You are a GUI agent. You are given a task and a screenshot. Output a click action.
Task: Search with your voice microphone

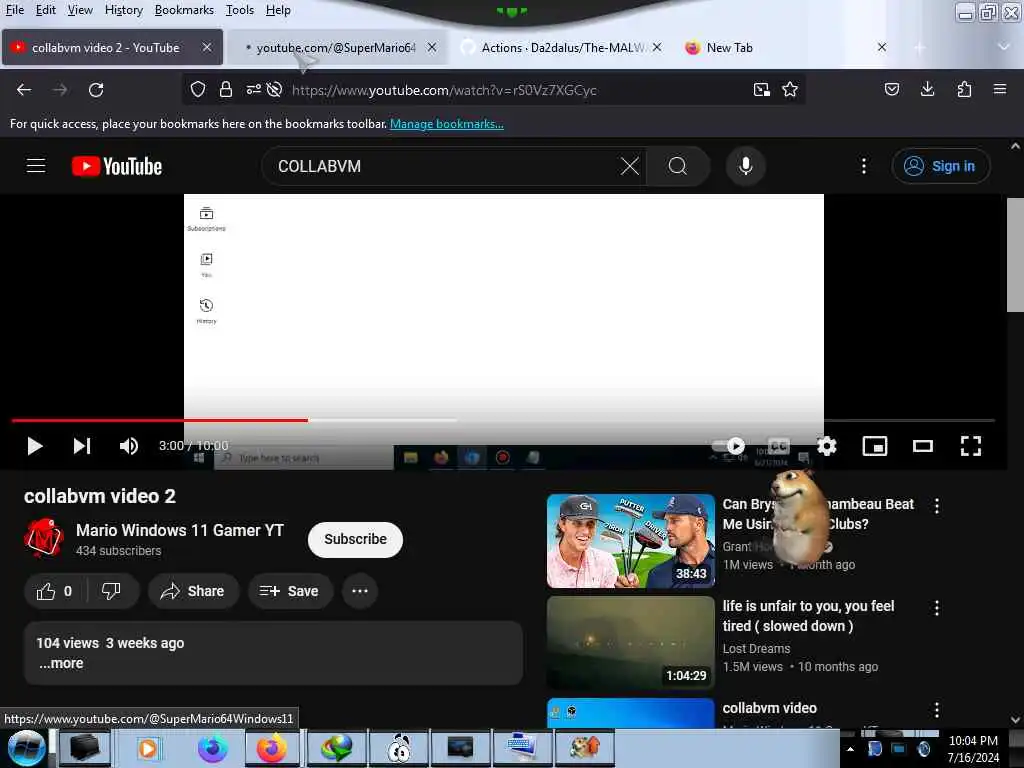pyautogui.click(x=745, y=166)
